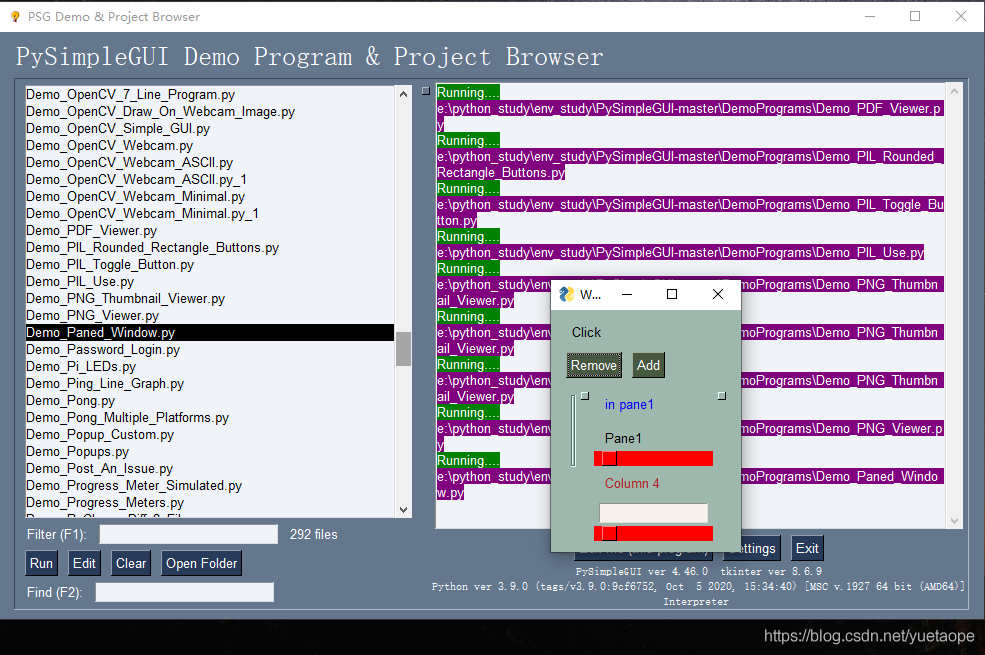This screenshot has width=985, height=655.
Task: Click the red slider under Pane1
Action: click(653, 458)
